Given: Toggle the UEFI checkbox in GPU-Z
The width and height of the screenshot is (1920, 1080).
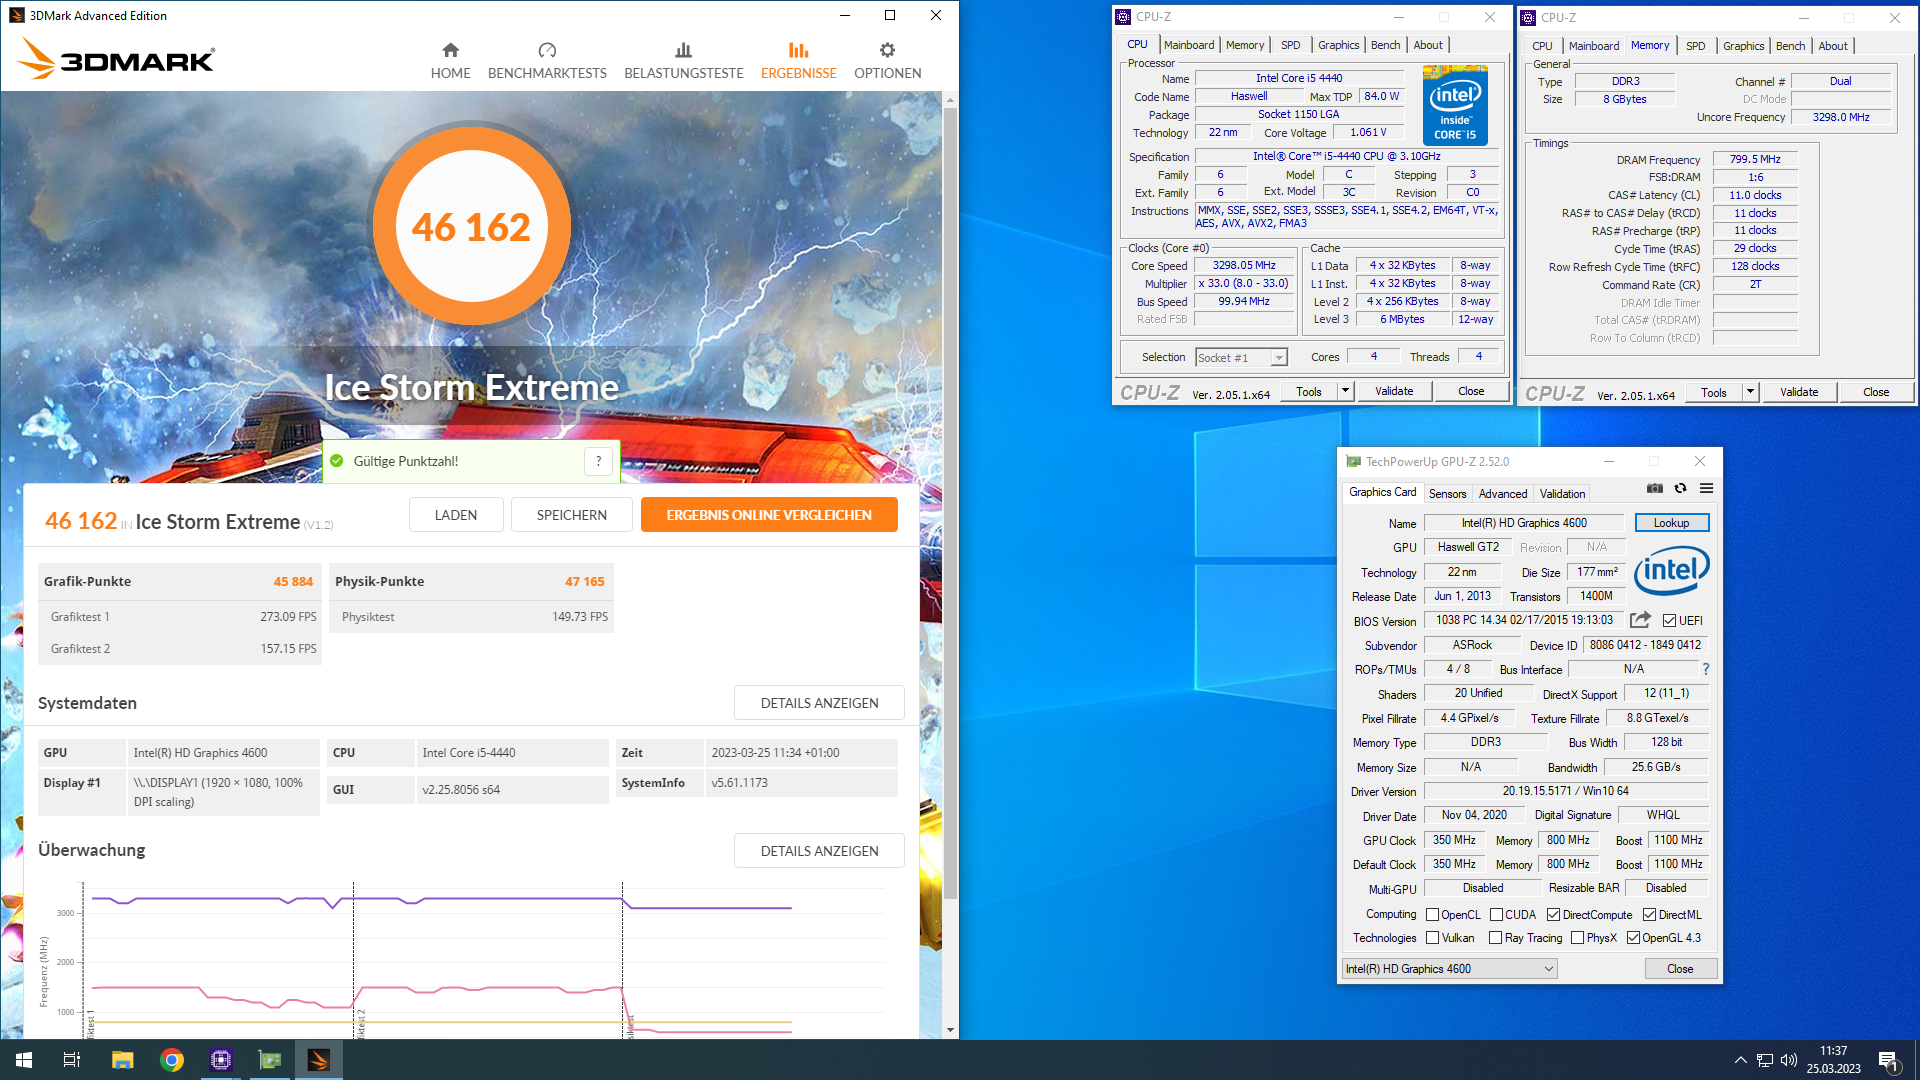Looking at the screenshot, I should [1669, 621].
